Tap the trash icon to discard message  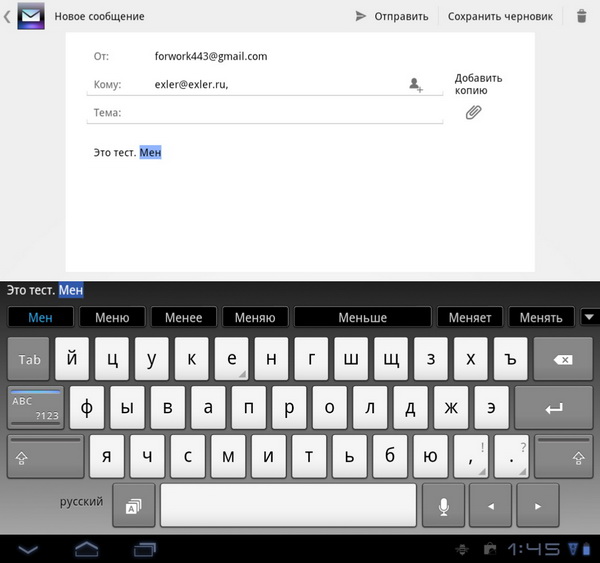coord(582,16)
